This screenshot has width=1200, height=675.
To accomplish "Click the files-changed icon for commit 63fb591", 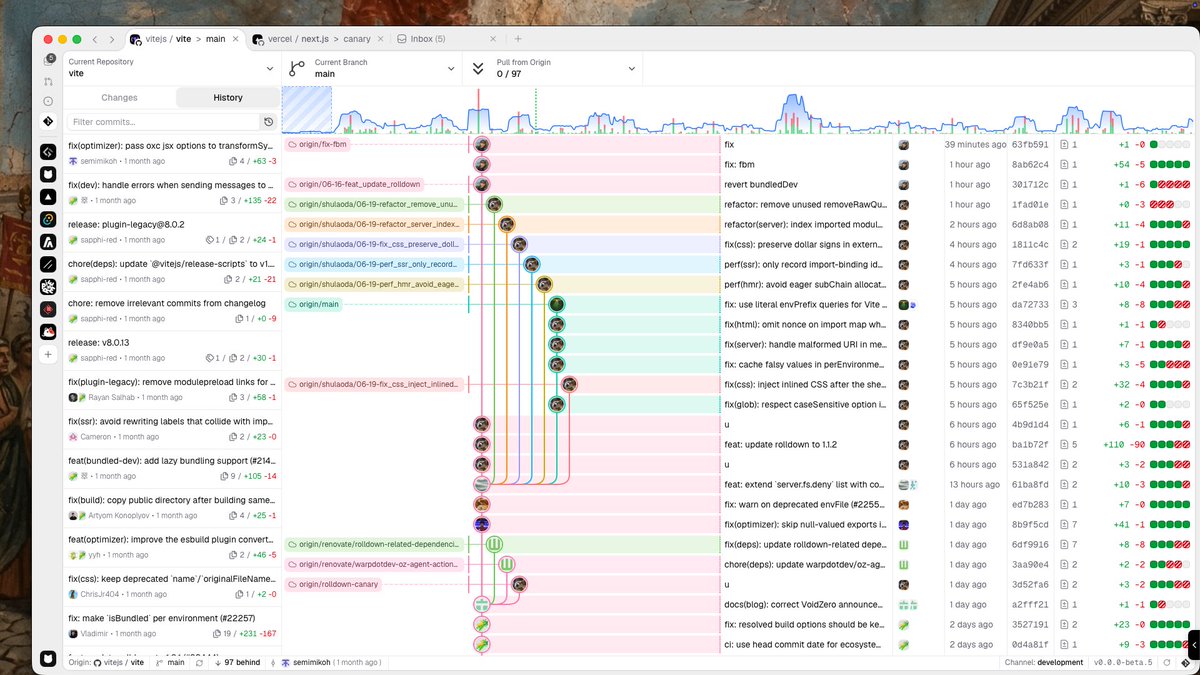I will click(x=1064, y=144).
